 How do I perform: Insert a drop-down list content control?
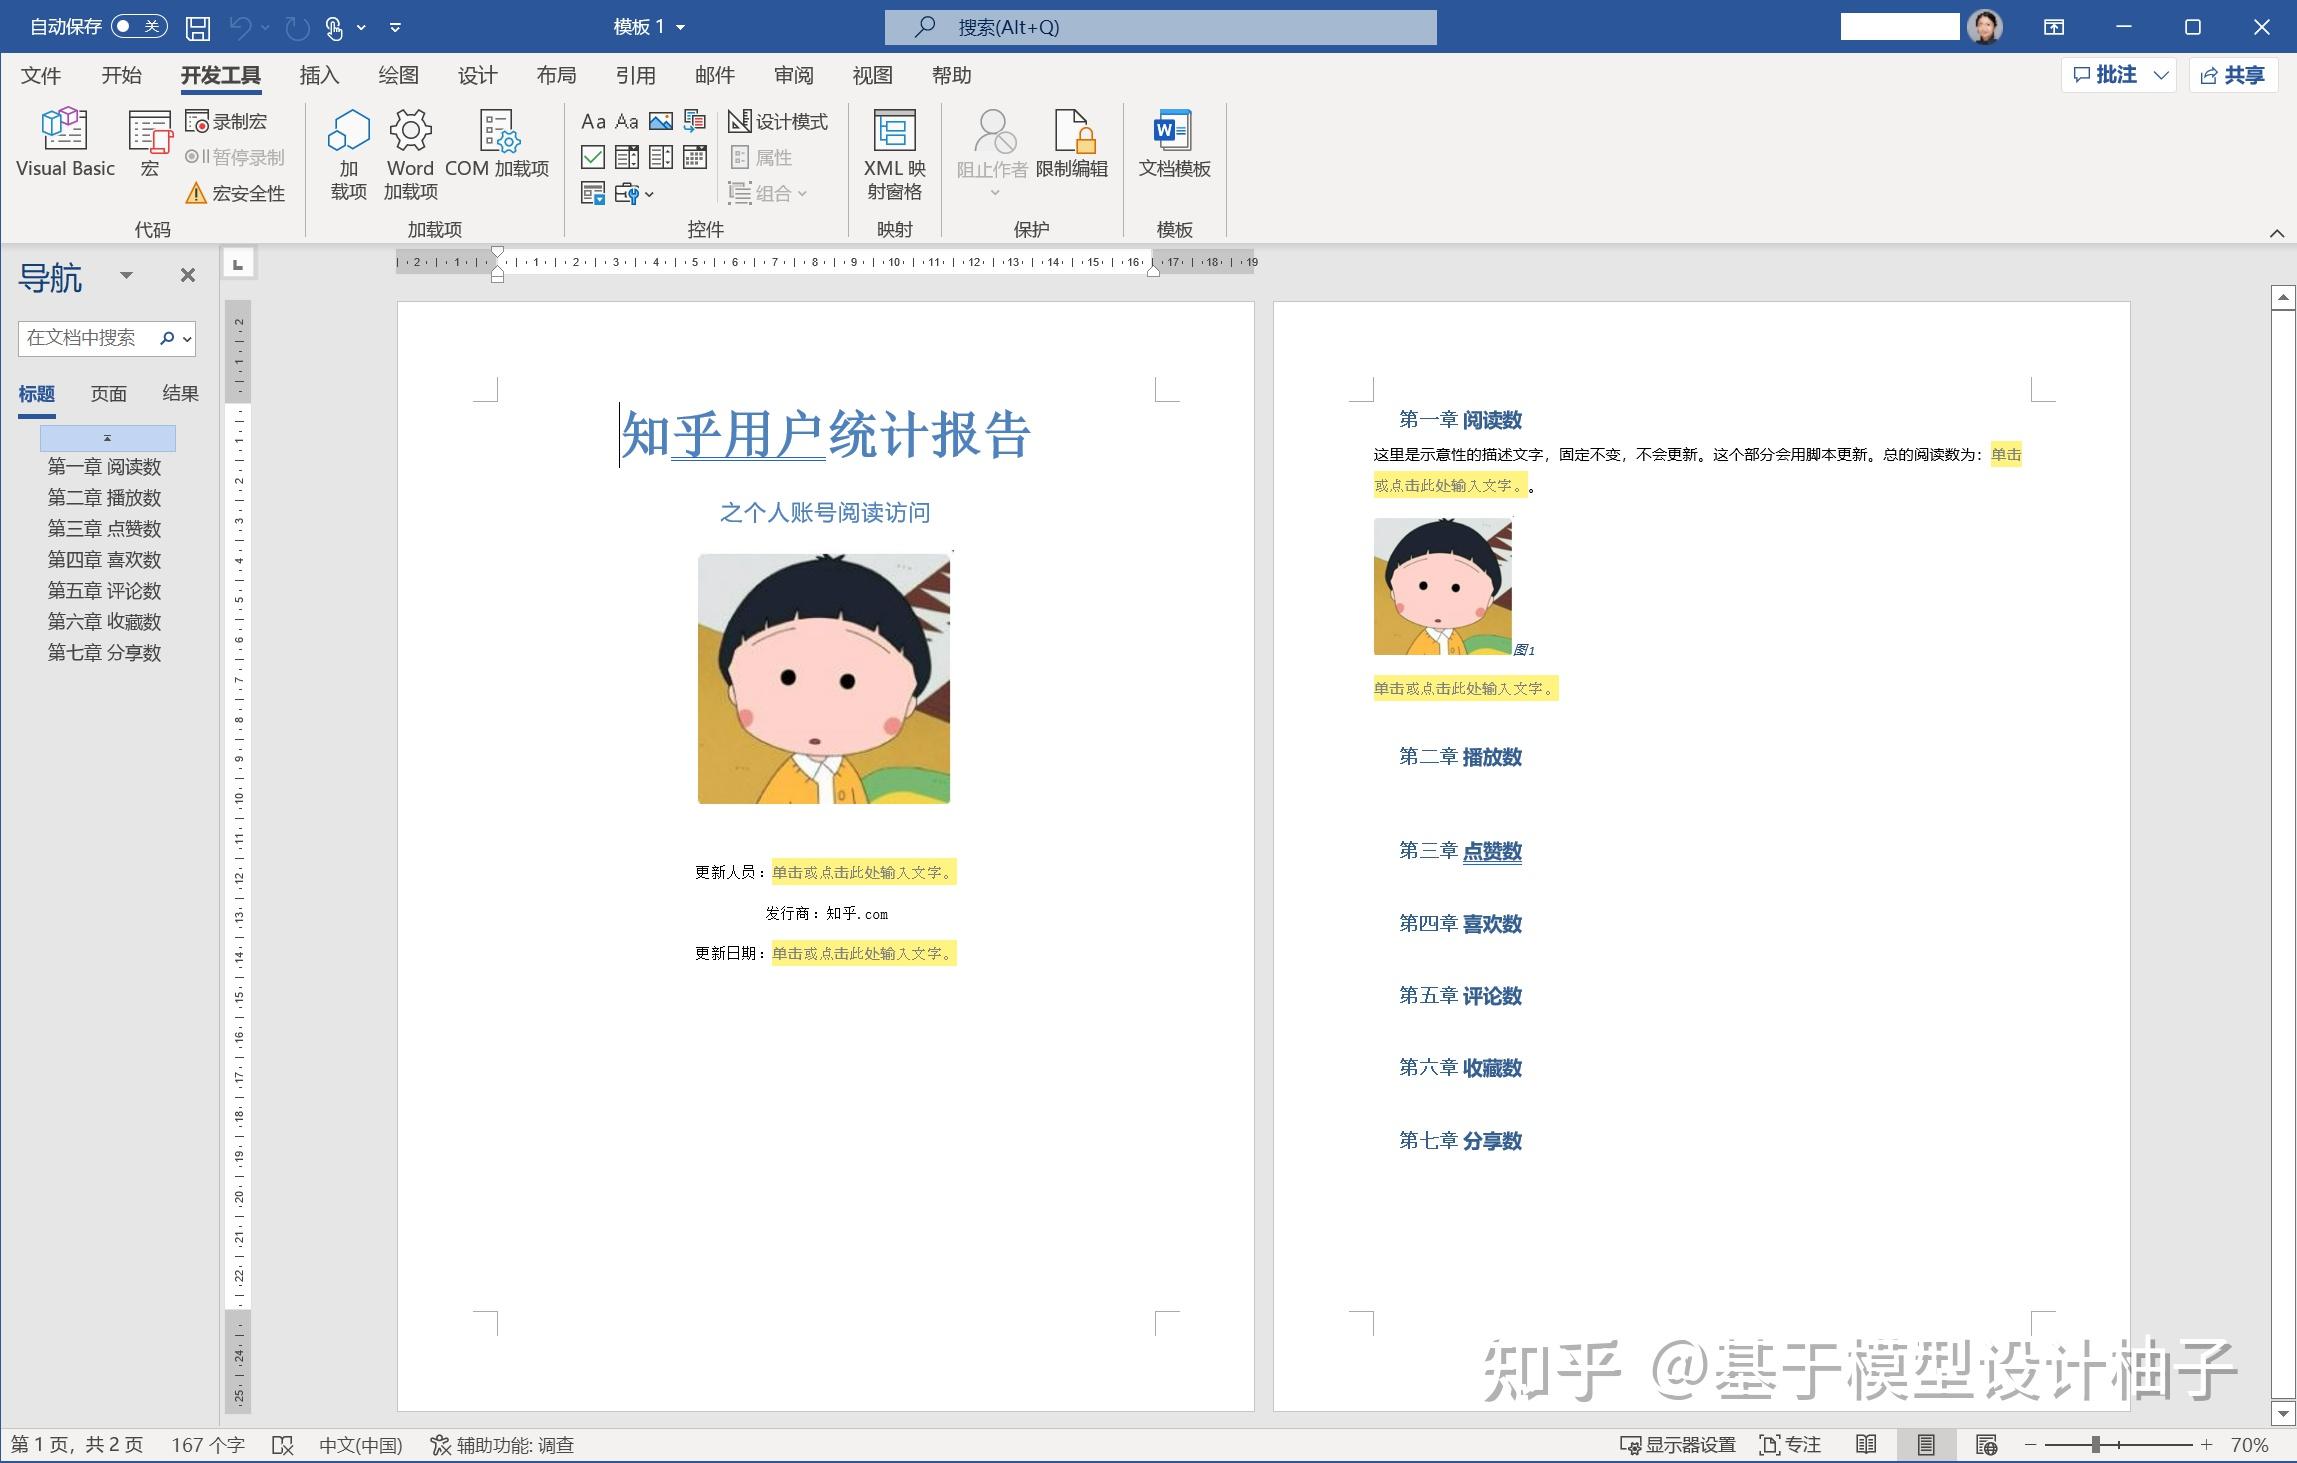coord(661,157)
